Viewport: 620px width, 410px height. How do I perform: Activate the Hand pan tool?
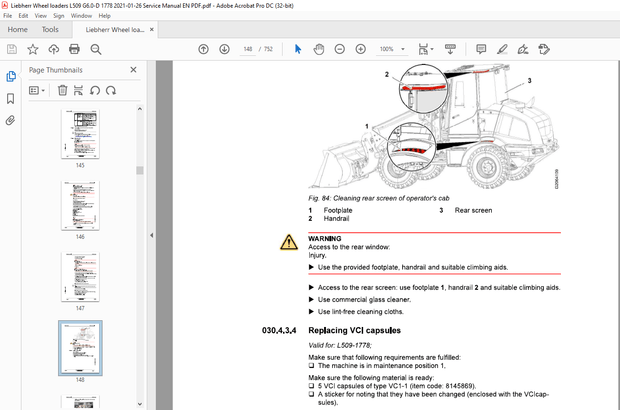point(319,49)
